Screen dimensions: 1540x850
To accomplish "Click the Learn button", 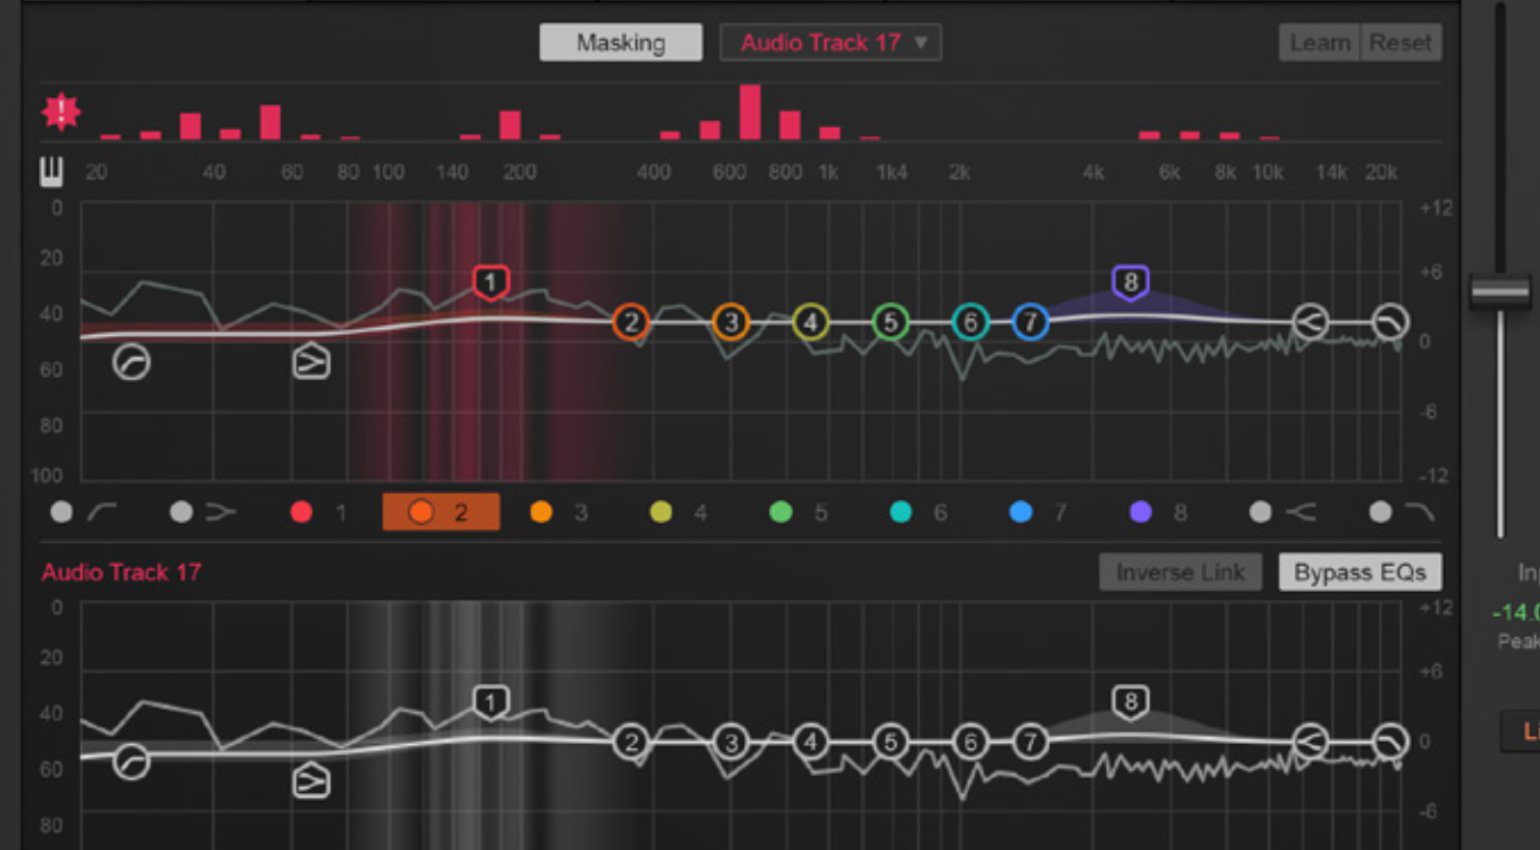I will [x=1319, y=43].
